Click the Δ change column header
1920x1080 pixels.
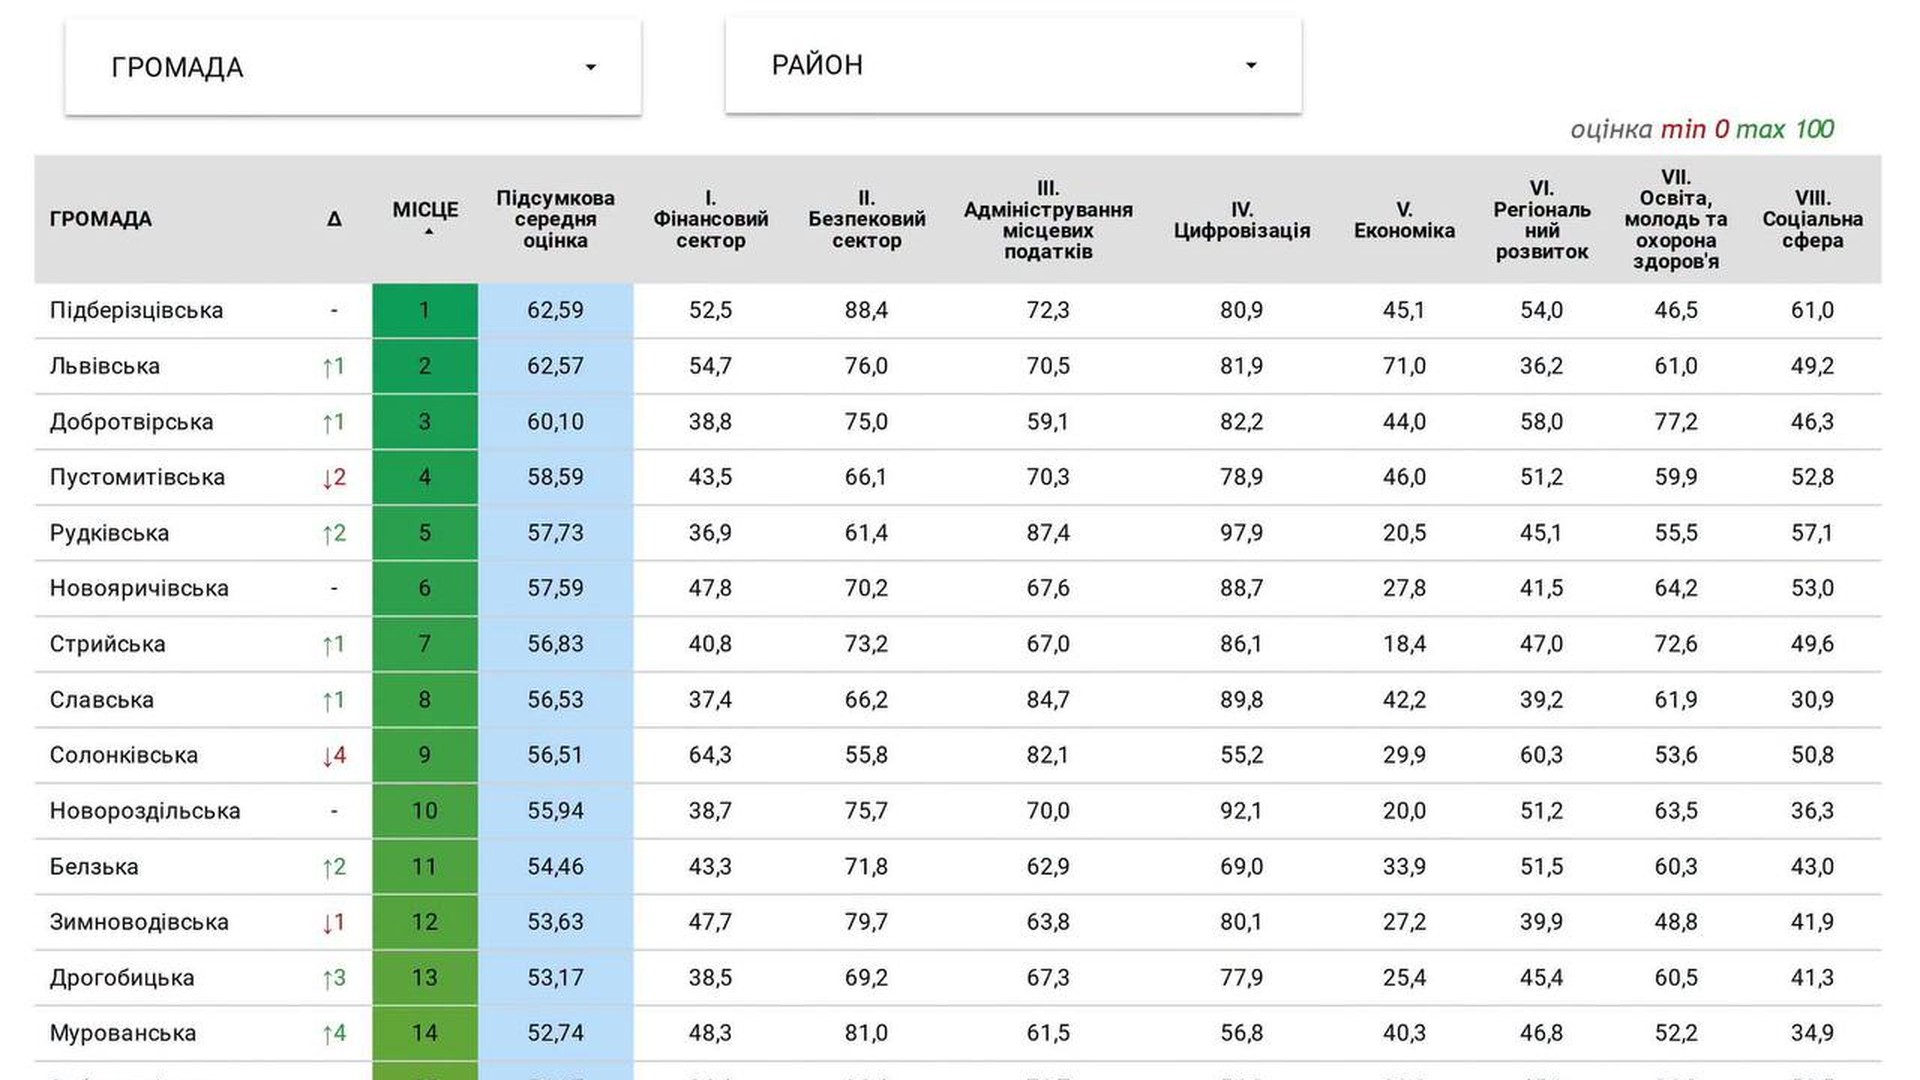pyautogui.click(x=334, y=219)
